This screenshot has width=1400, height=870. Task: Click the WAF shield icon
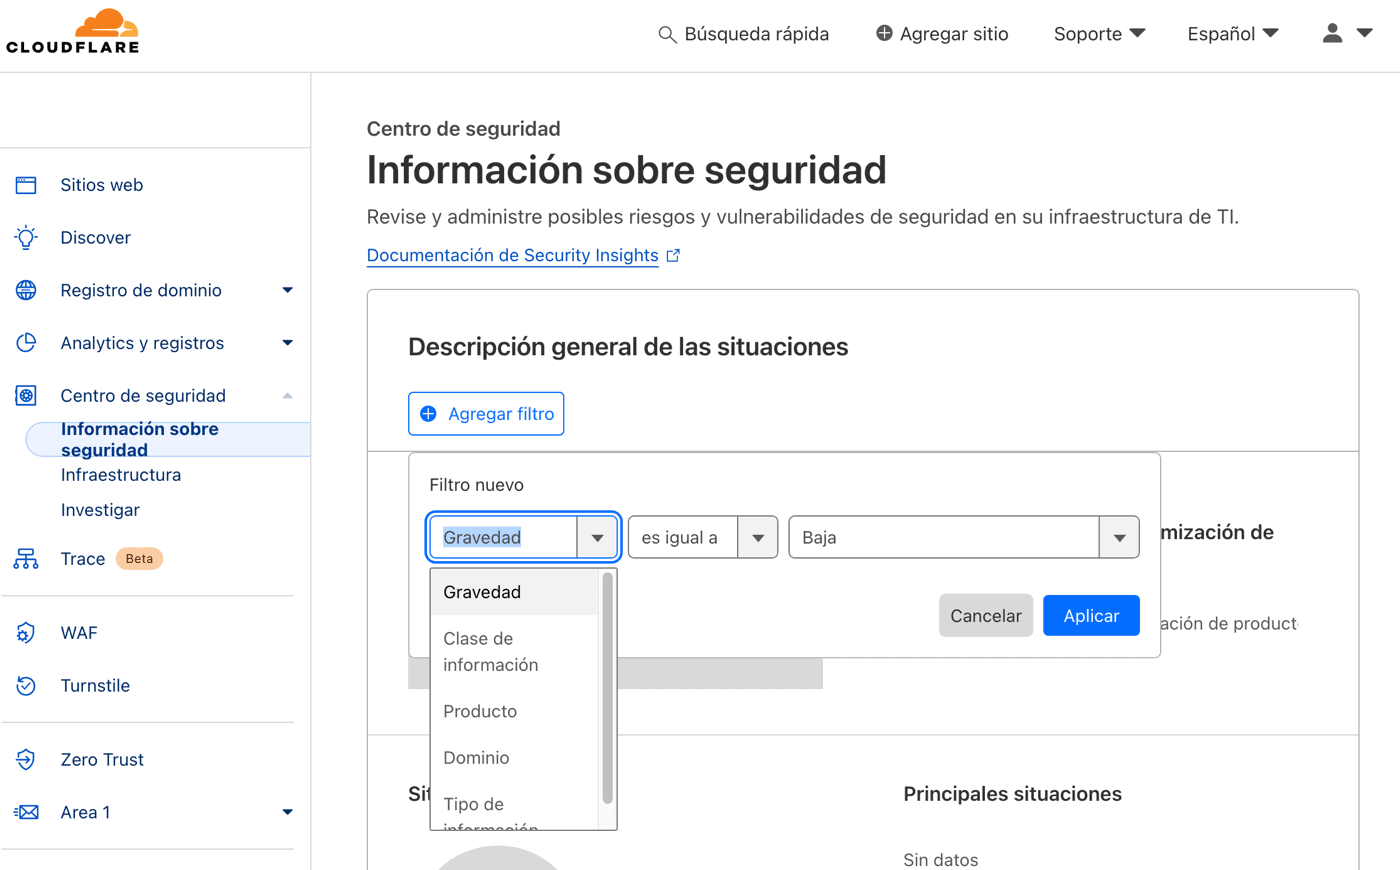coord(26,633)
